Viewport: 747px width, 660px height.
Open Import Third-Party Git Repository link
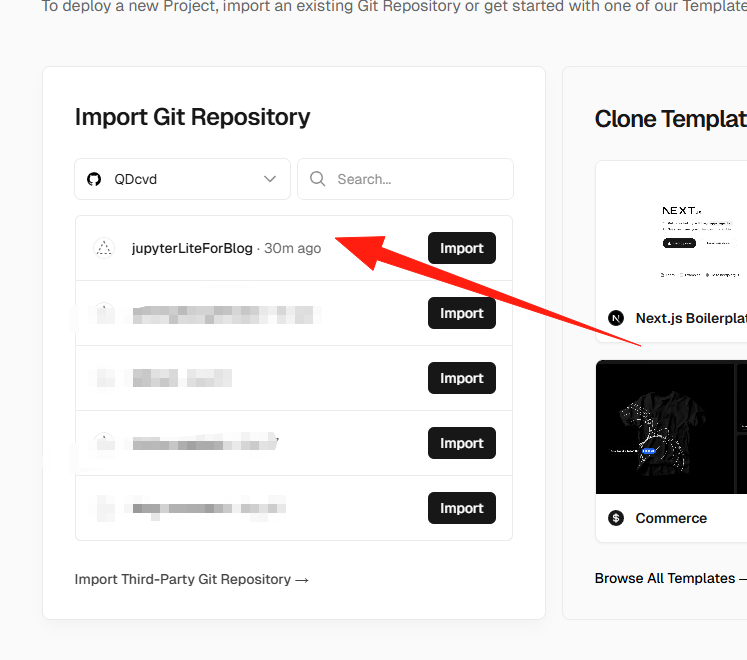[192, 579]
